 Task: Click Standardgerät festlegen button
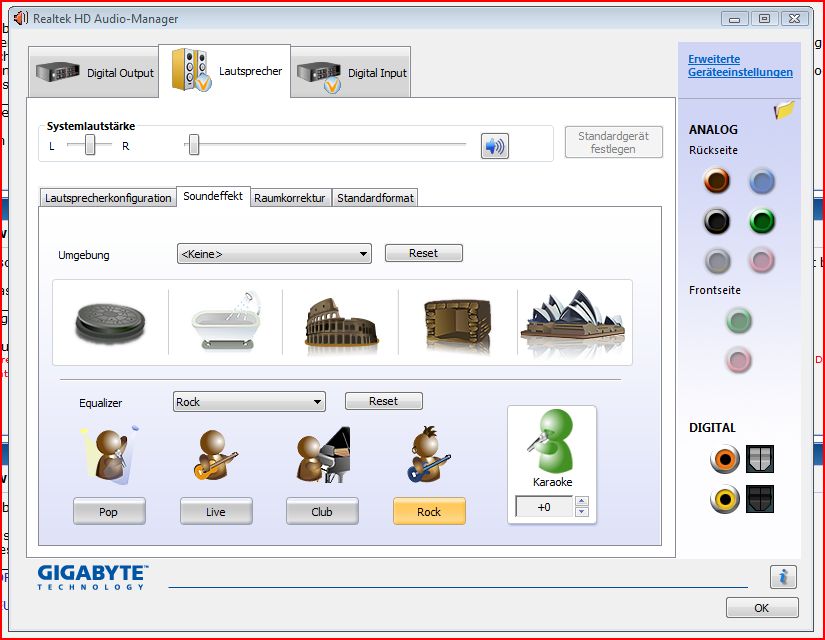tap(613, 142)
